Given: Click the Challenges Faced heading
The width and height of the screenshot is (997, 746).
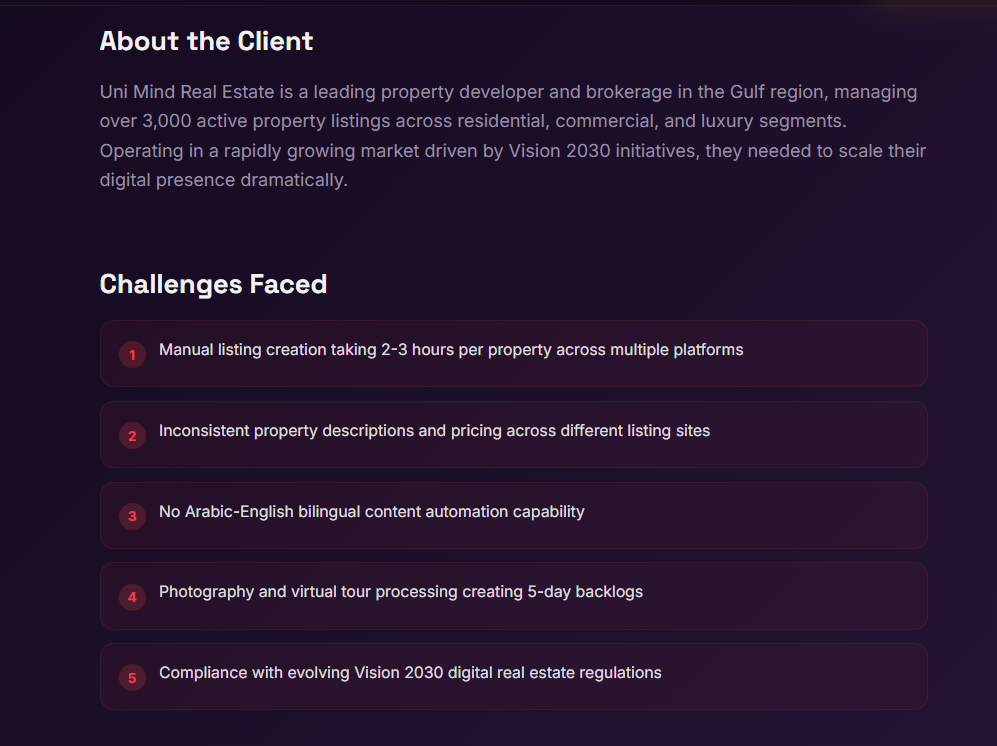Looking at the screenshot, I should click(213, 284).
